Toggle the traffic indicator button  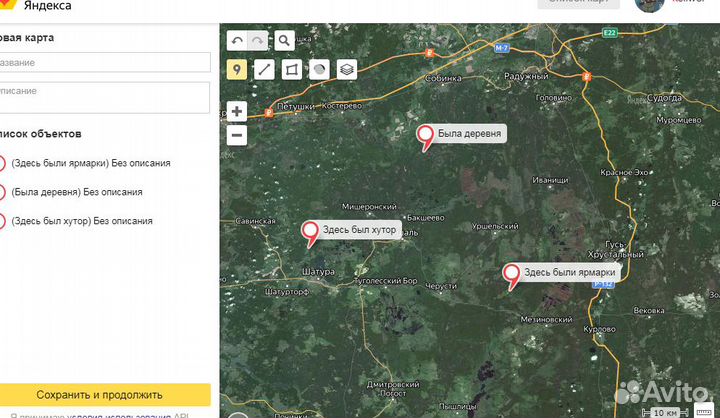[319, 69]
